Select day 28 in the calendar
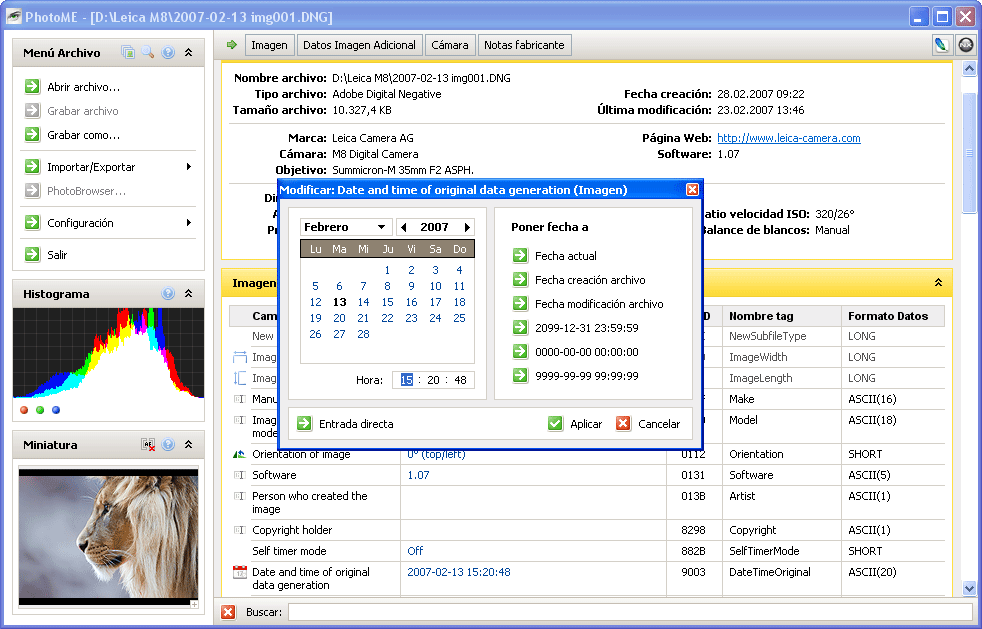Image resolution: width=982 pixels, height=629 pixels. pyautogui.click(x=363, y=334)
